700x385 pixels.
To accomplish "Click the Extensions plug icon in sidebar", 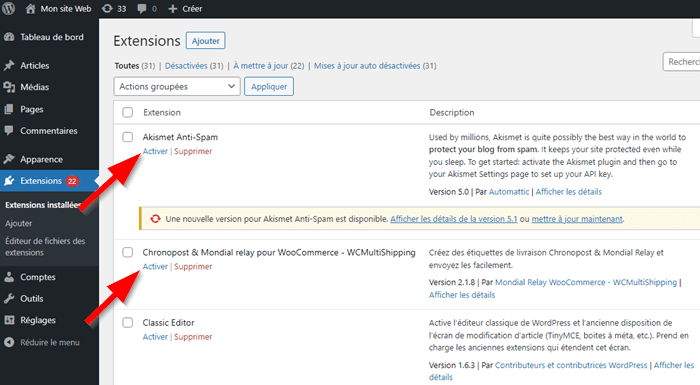I will point(9,181).
